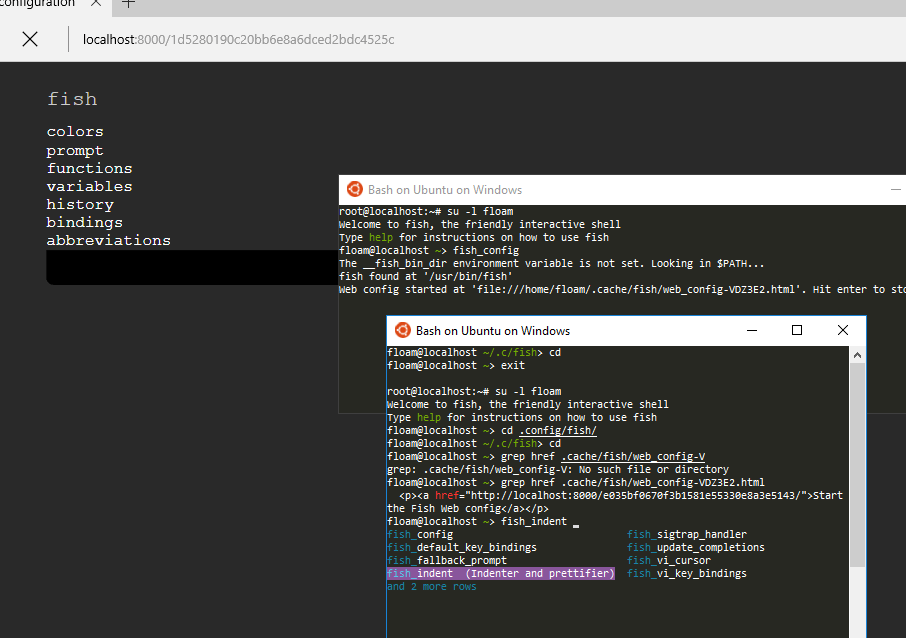Click 'fish_config' command in back terminal
The width and height of the screenshot is (906, 638).
click(486, 251)
